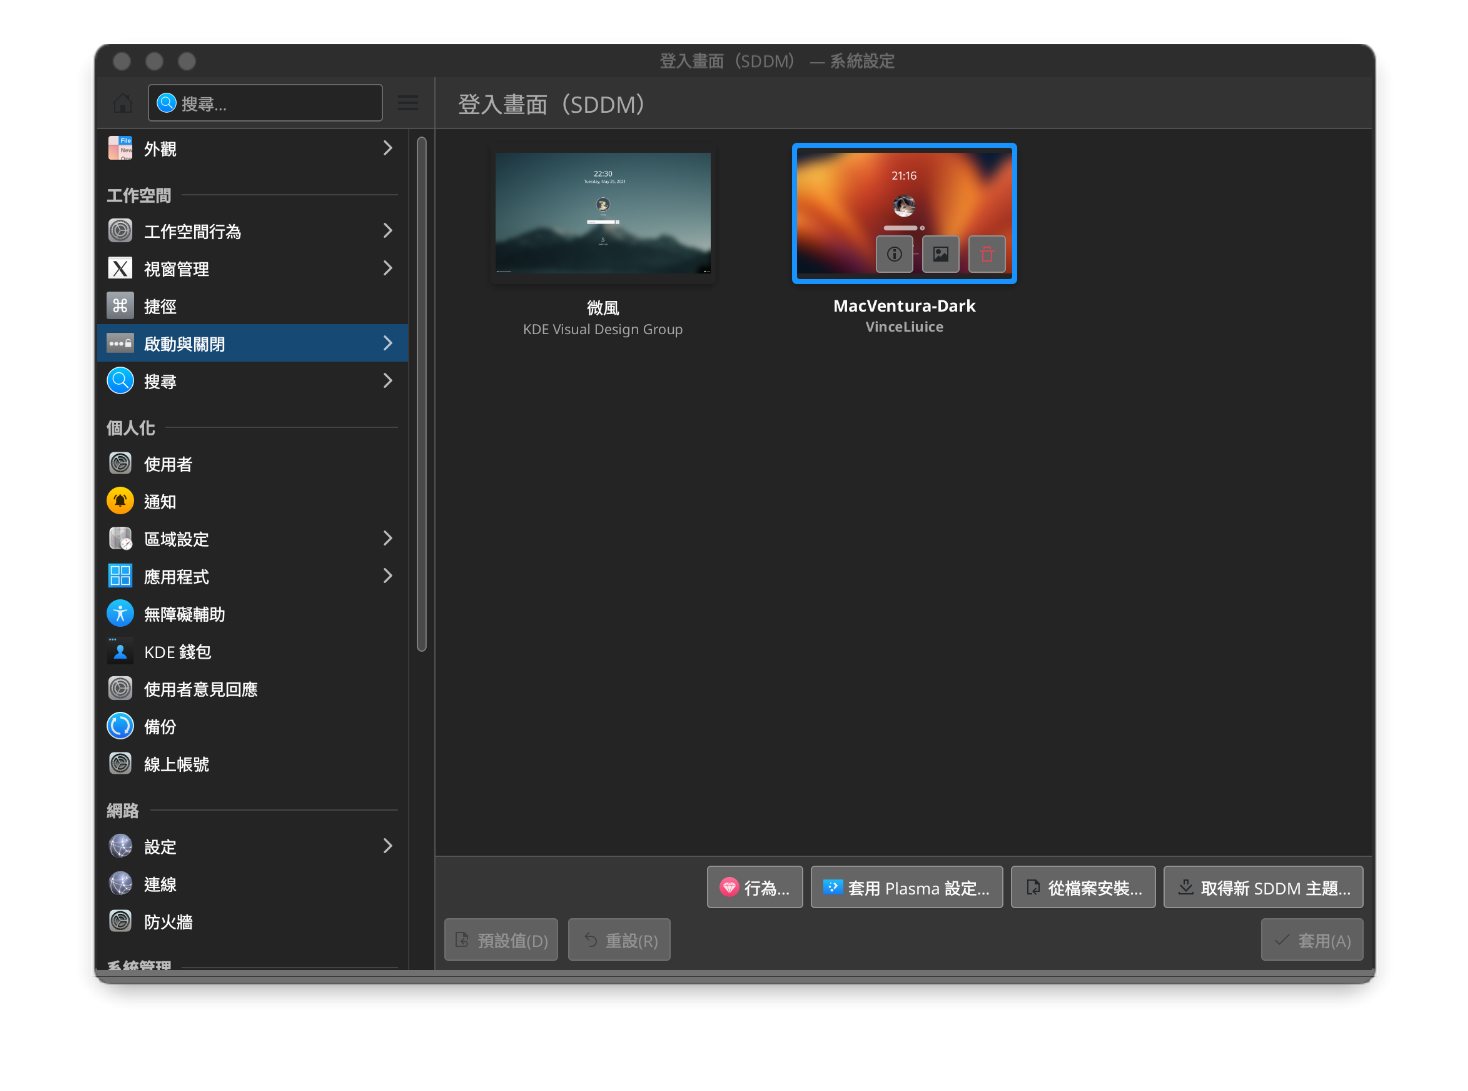Open the 線上帳號 label entry
The width and height of the screenshot is (1468, 1091).
[x=177, y=764]
